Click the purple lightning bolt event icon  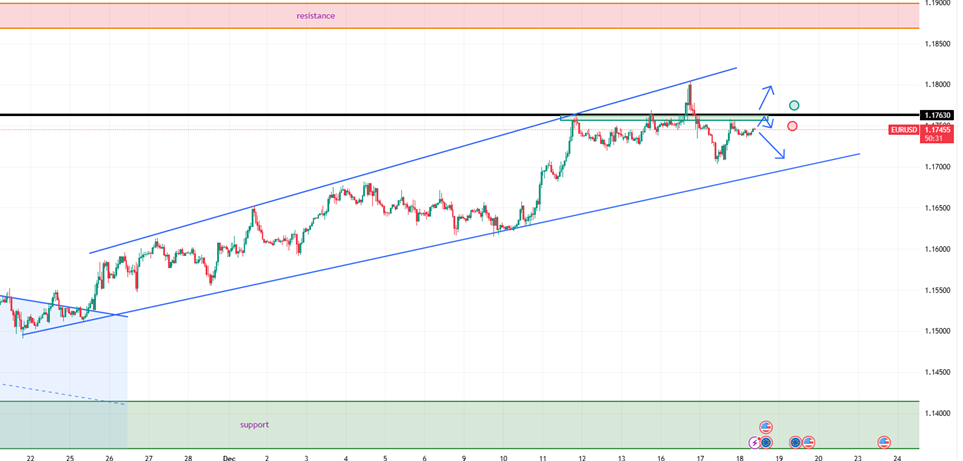(x=755, y=442)
